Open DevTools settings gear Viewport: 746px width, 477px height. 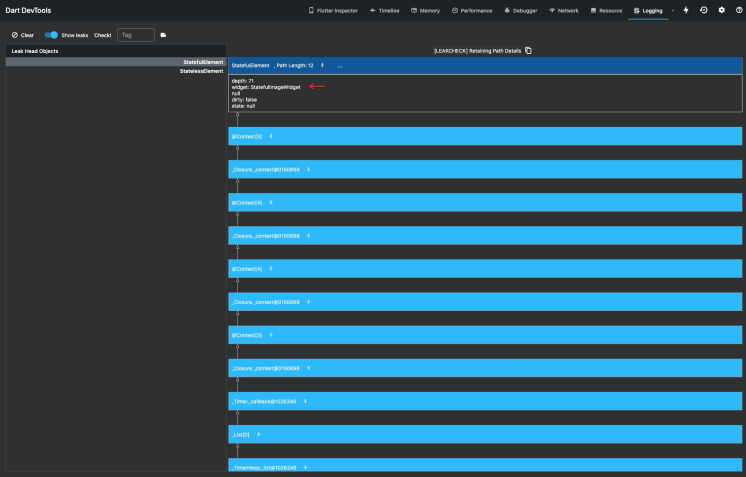(721, 10)
